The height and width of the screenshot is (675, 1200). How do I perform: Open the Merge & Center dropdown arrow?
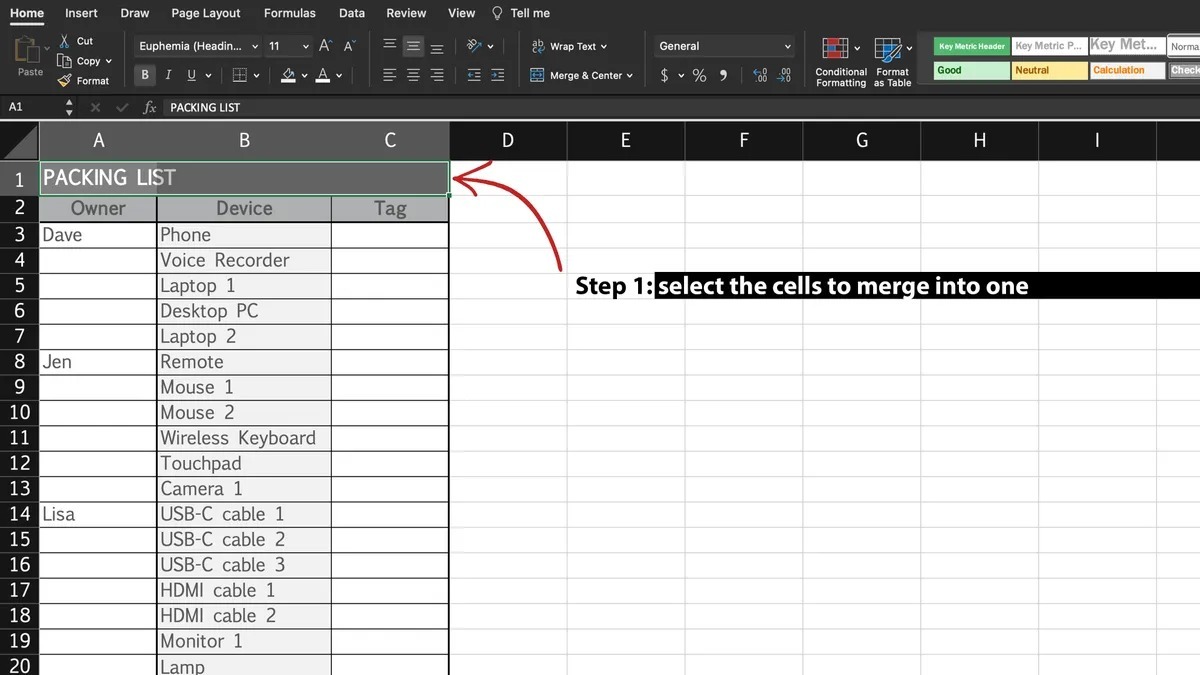[630, 76]
